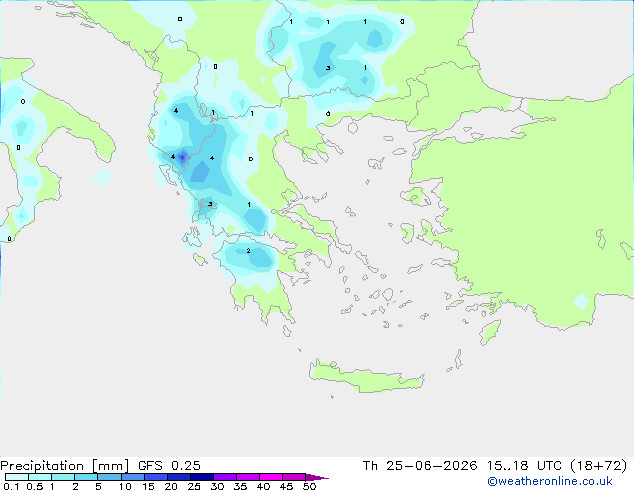Image resolution: width=634 pixels, height=490 pixels.
Task: Click the over-50 mm arrow tip of legend
Action: point(317,477)
